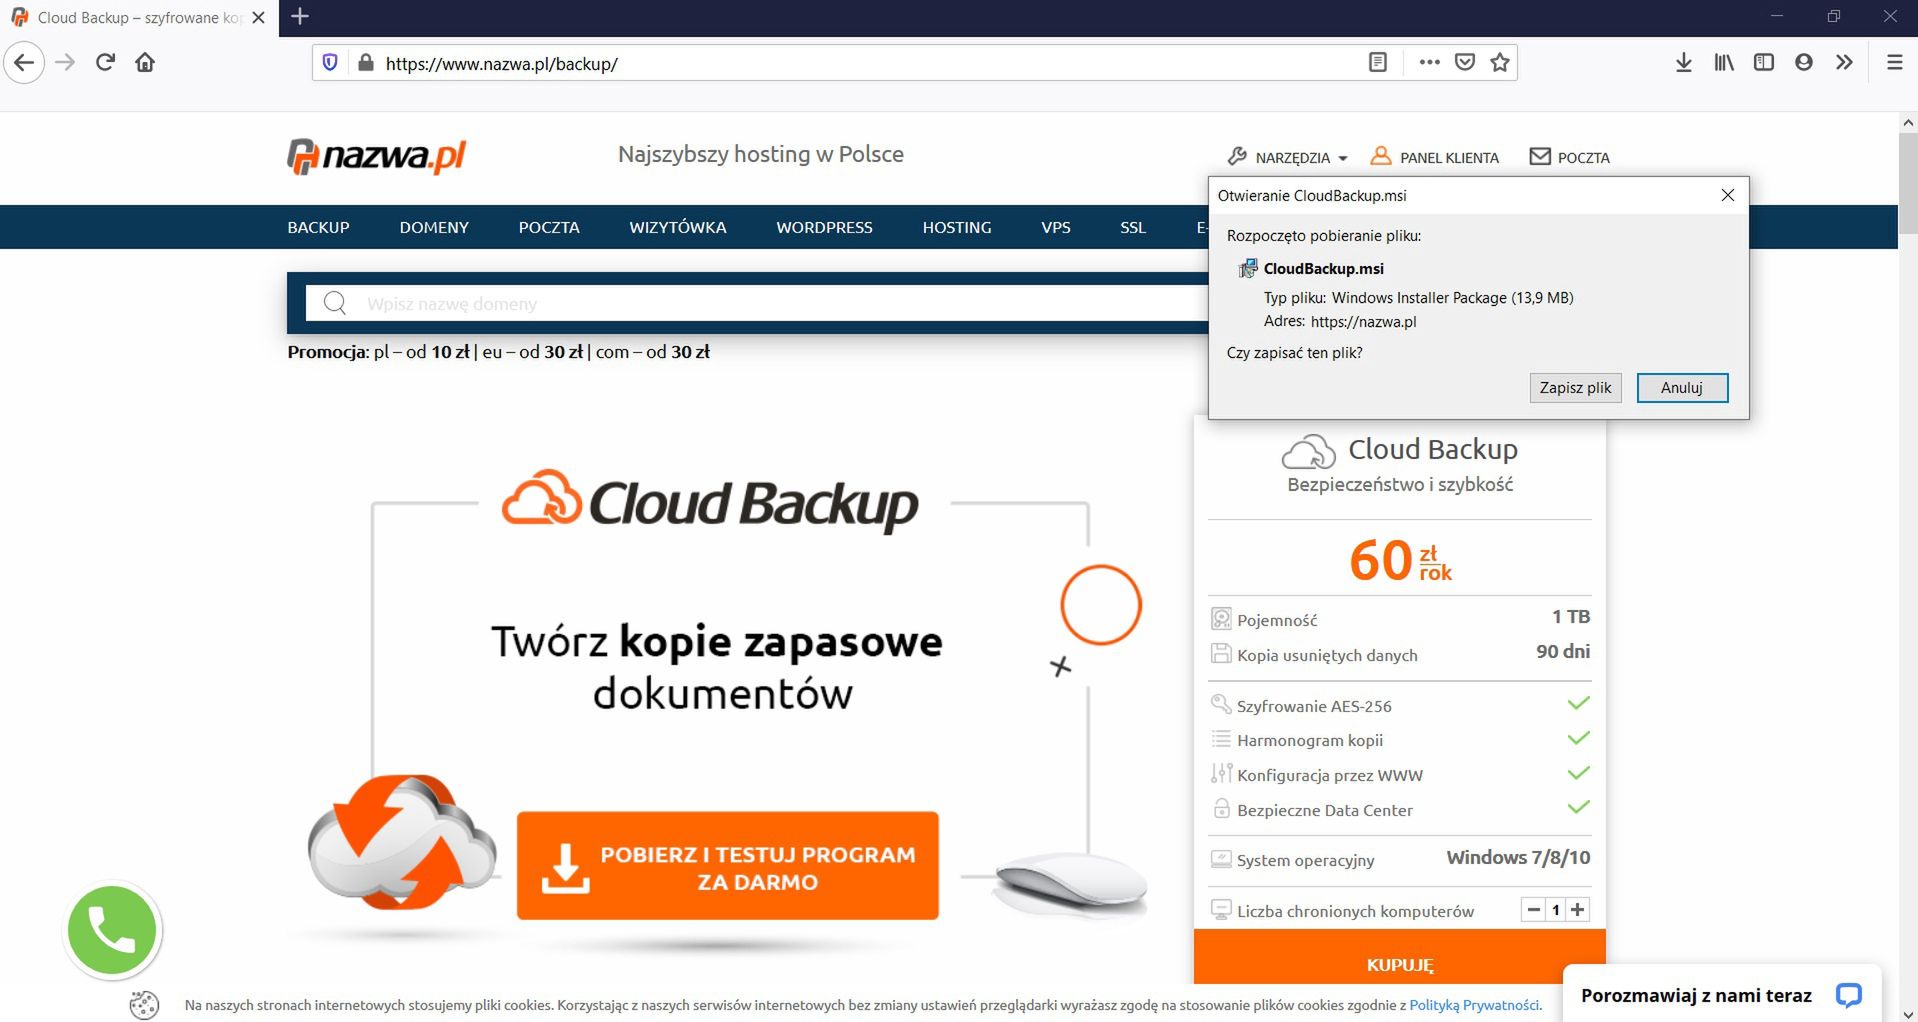Click Pobierz i testuj program za darmo
The image size is (1918, 1022).
pyautogui.click(x=727, y=866)
